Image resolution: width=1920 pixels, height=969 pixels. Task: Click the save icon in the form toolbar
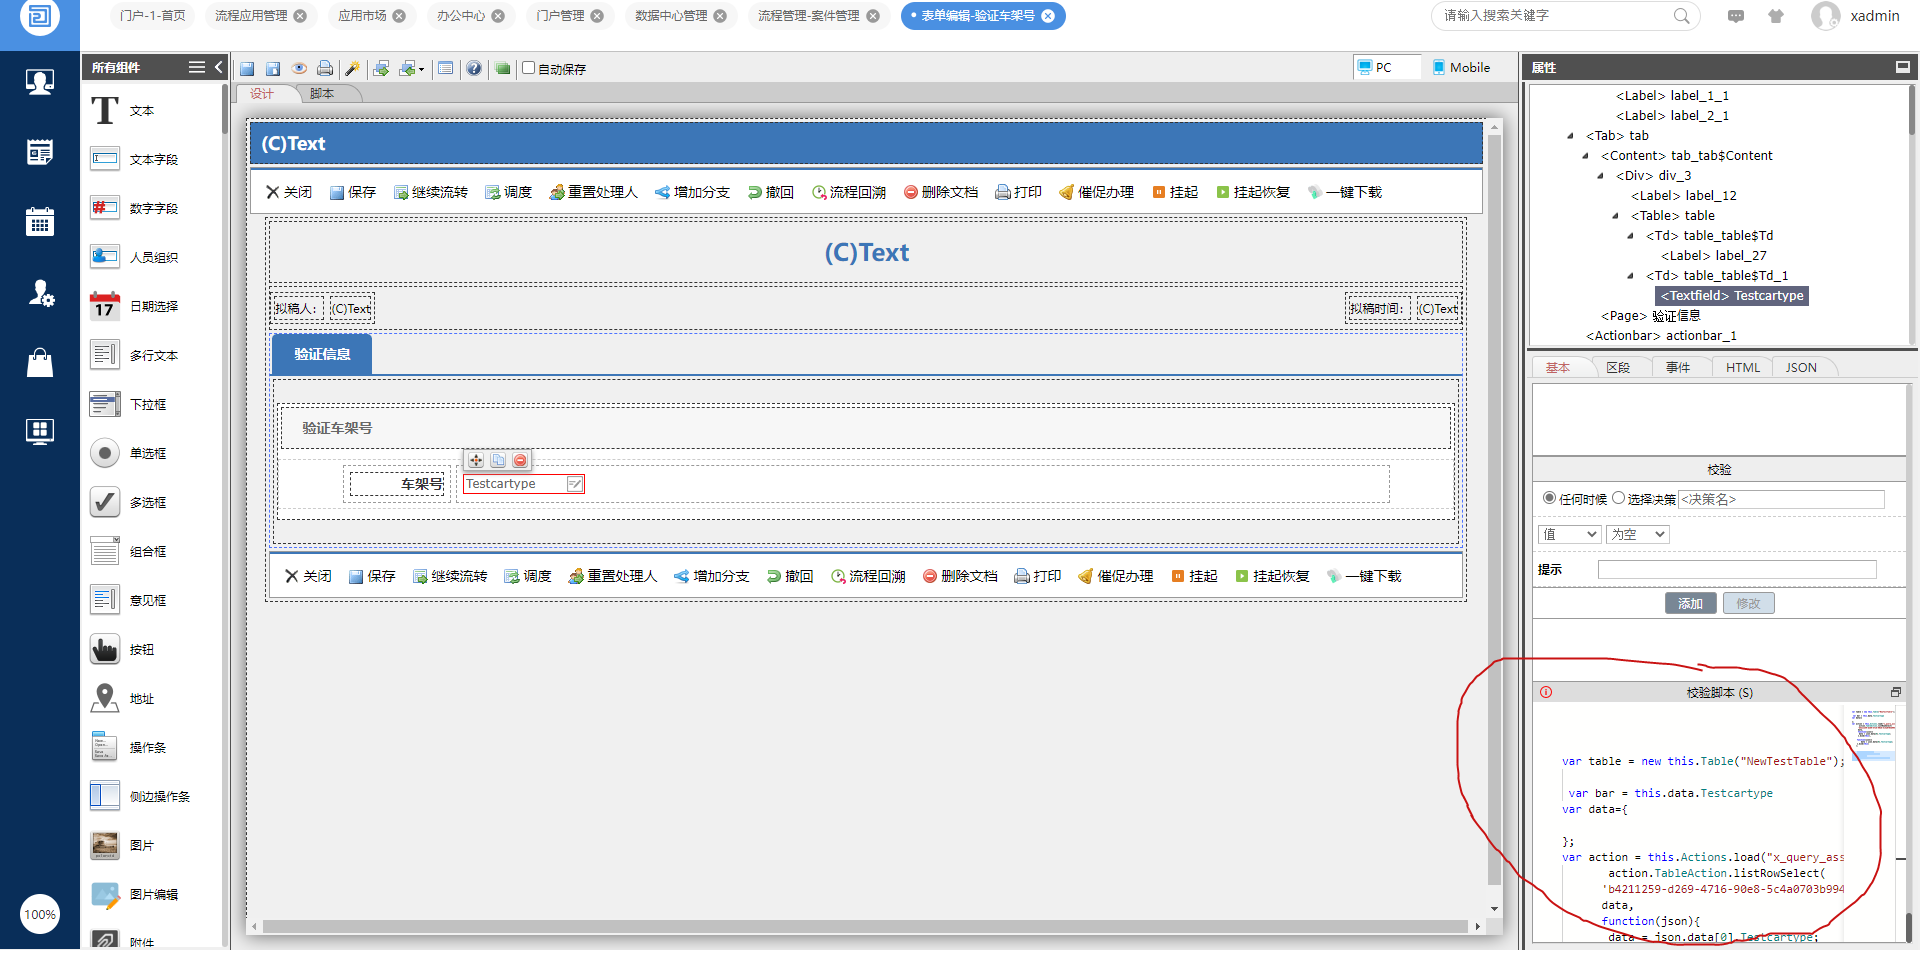247,69
